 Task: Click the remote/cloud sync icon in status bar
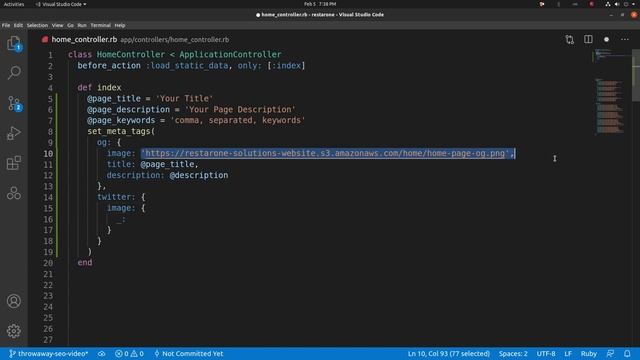pyautogui.click(x=102, y=354)
